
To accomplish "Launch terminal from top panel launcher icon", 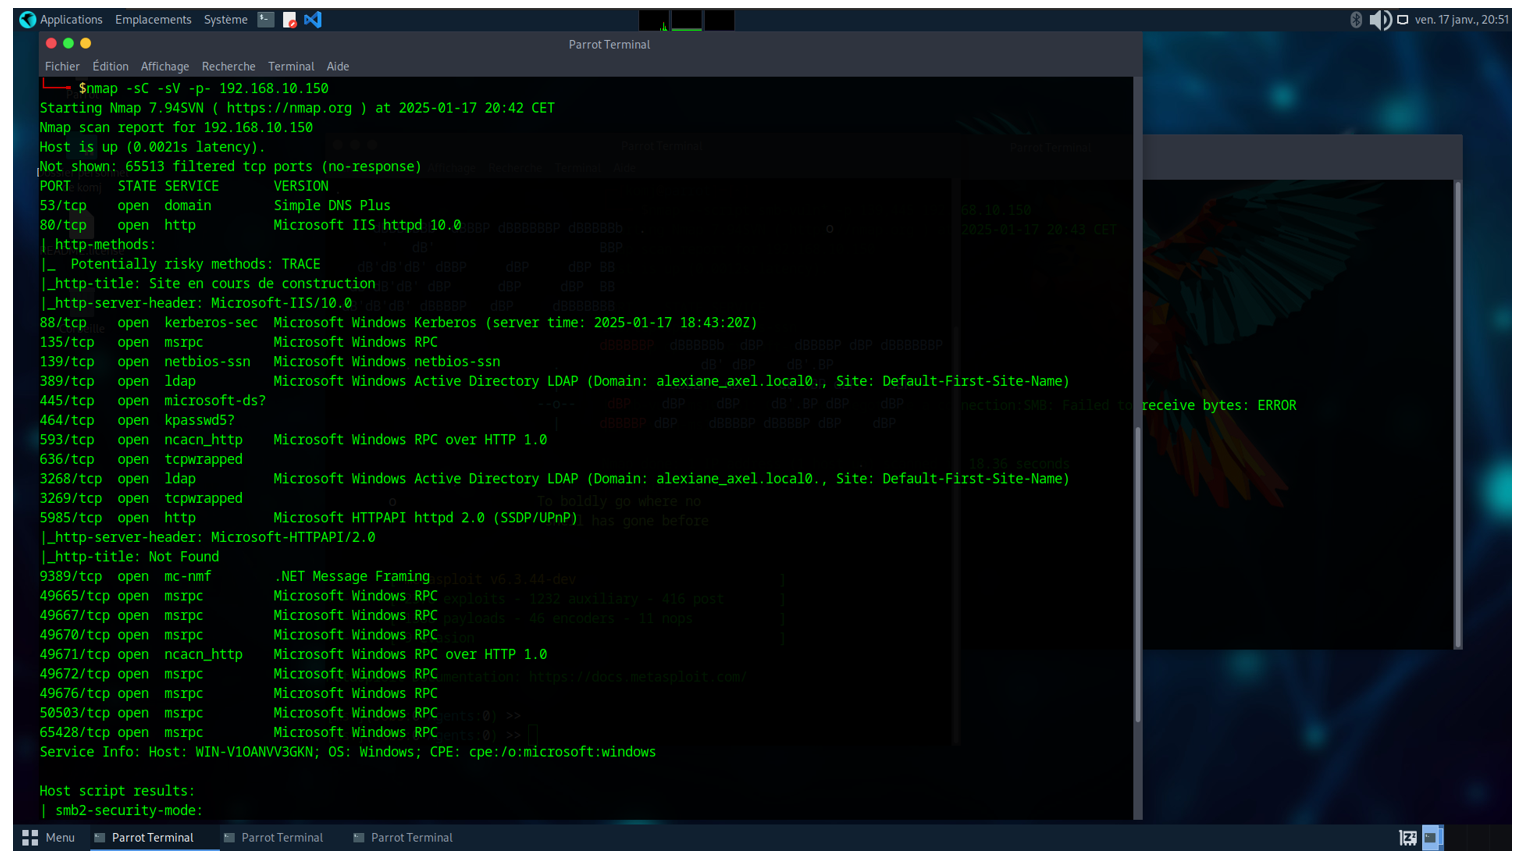I will pyautogui.click(x=265, y=19).
